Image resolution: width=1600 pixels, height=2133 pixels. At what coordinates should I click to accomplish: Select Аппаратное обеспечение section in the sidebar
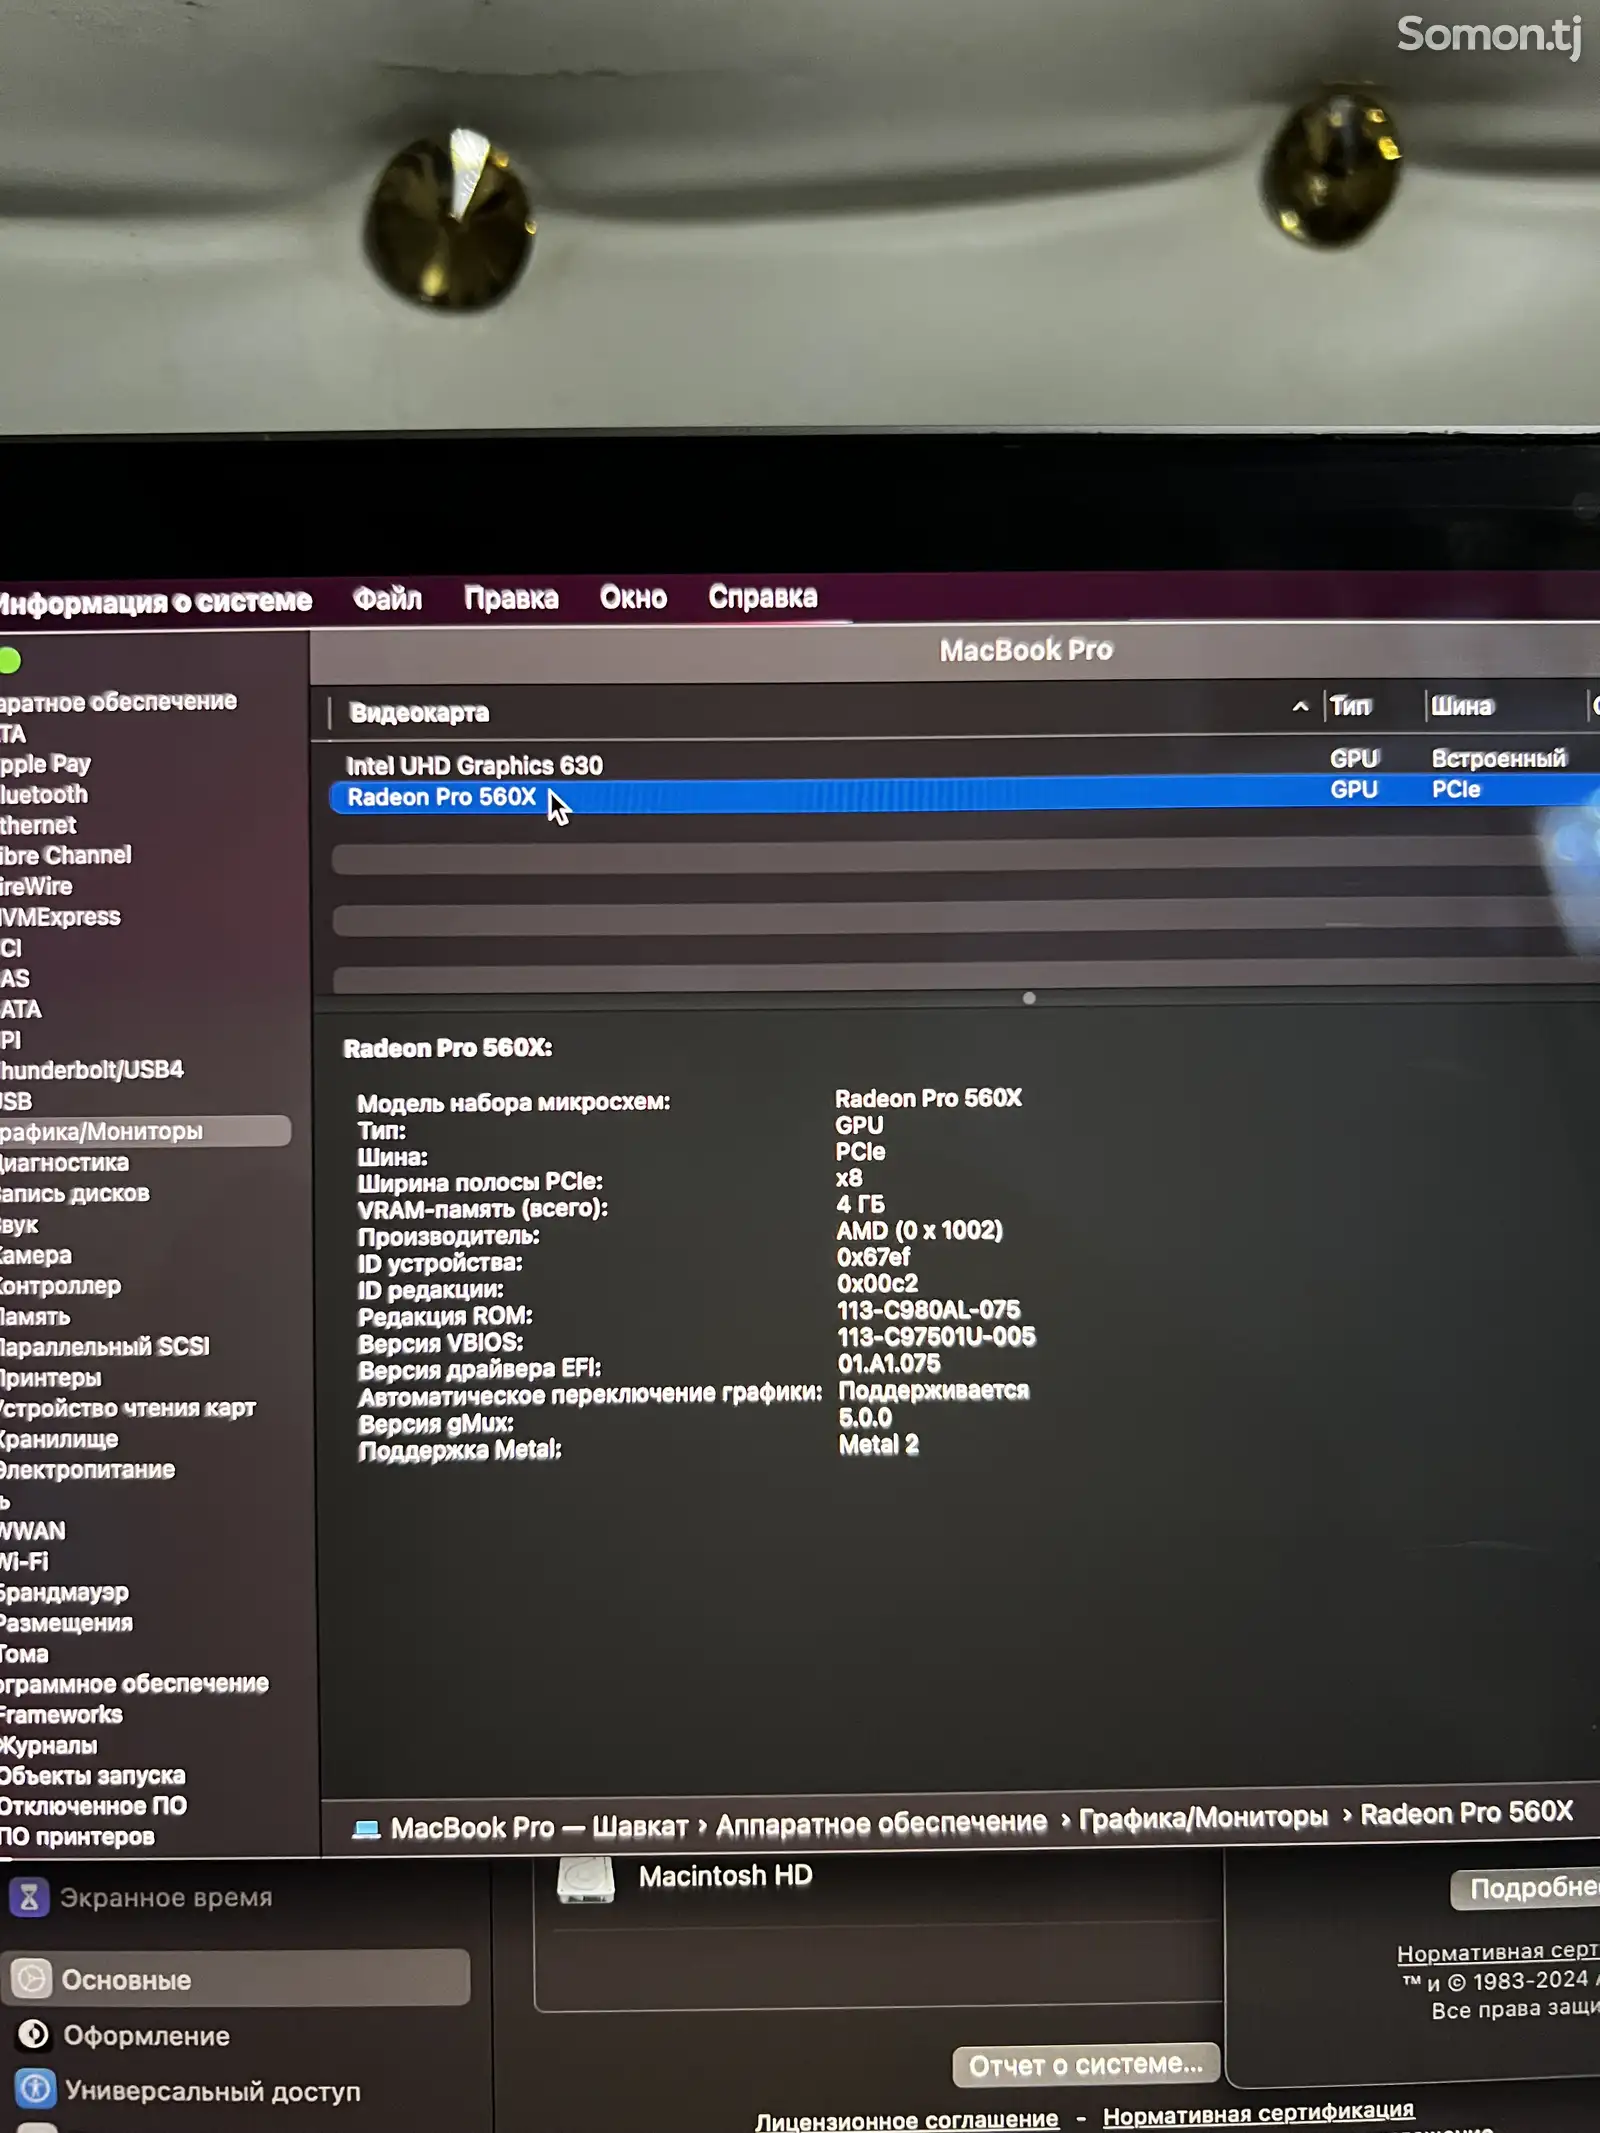[x=118, y=702]
